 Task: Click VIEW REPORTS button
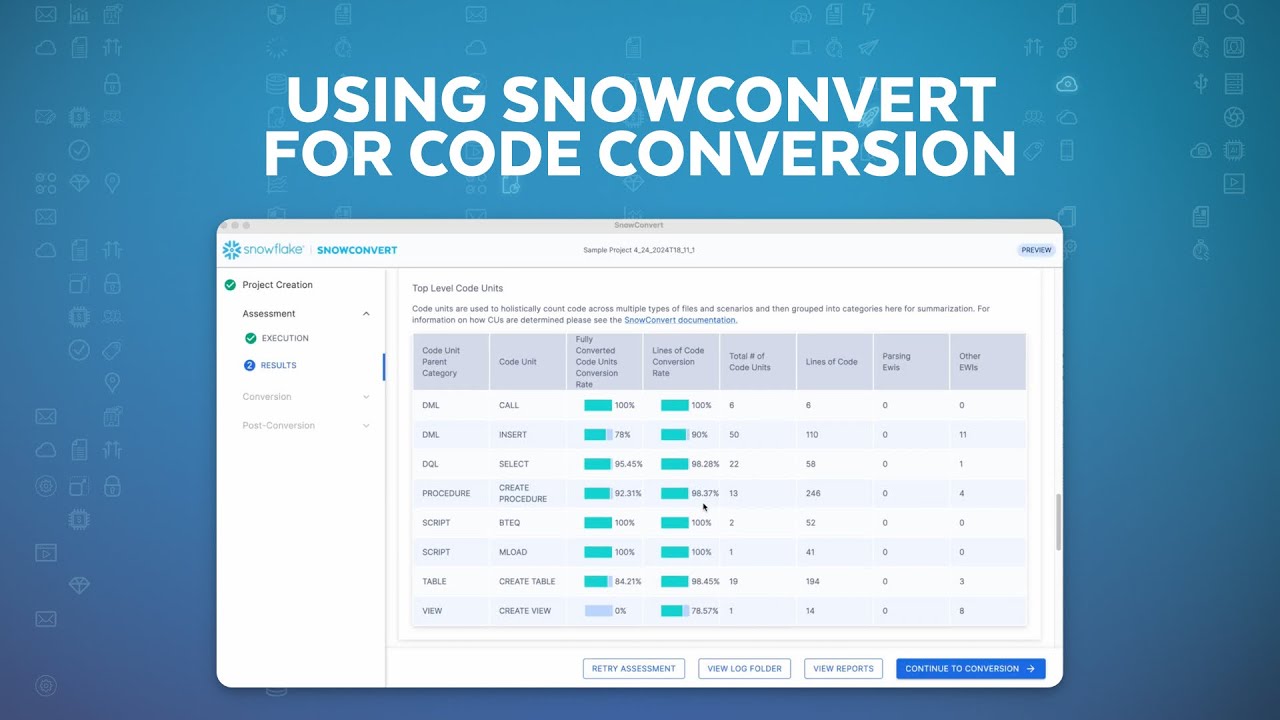coord(843,669)
